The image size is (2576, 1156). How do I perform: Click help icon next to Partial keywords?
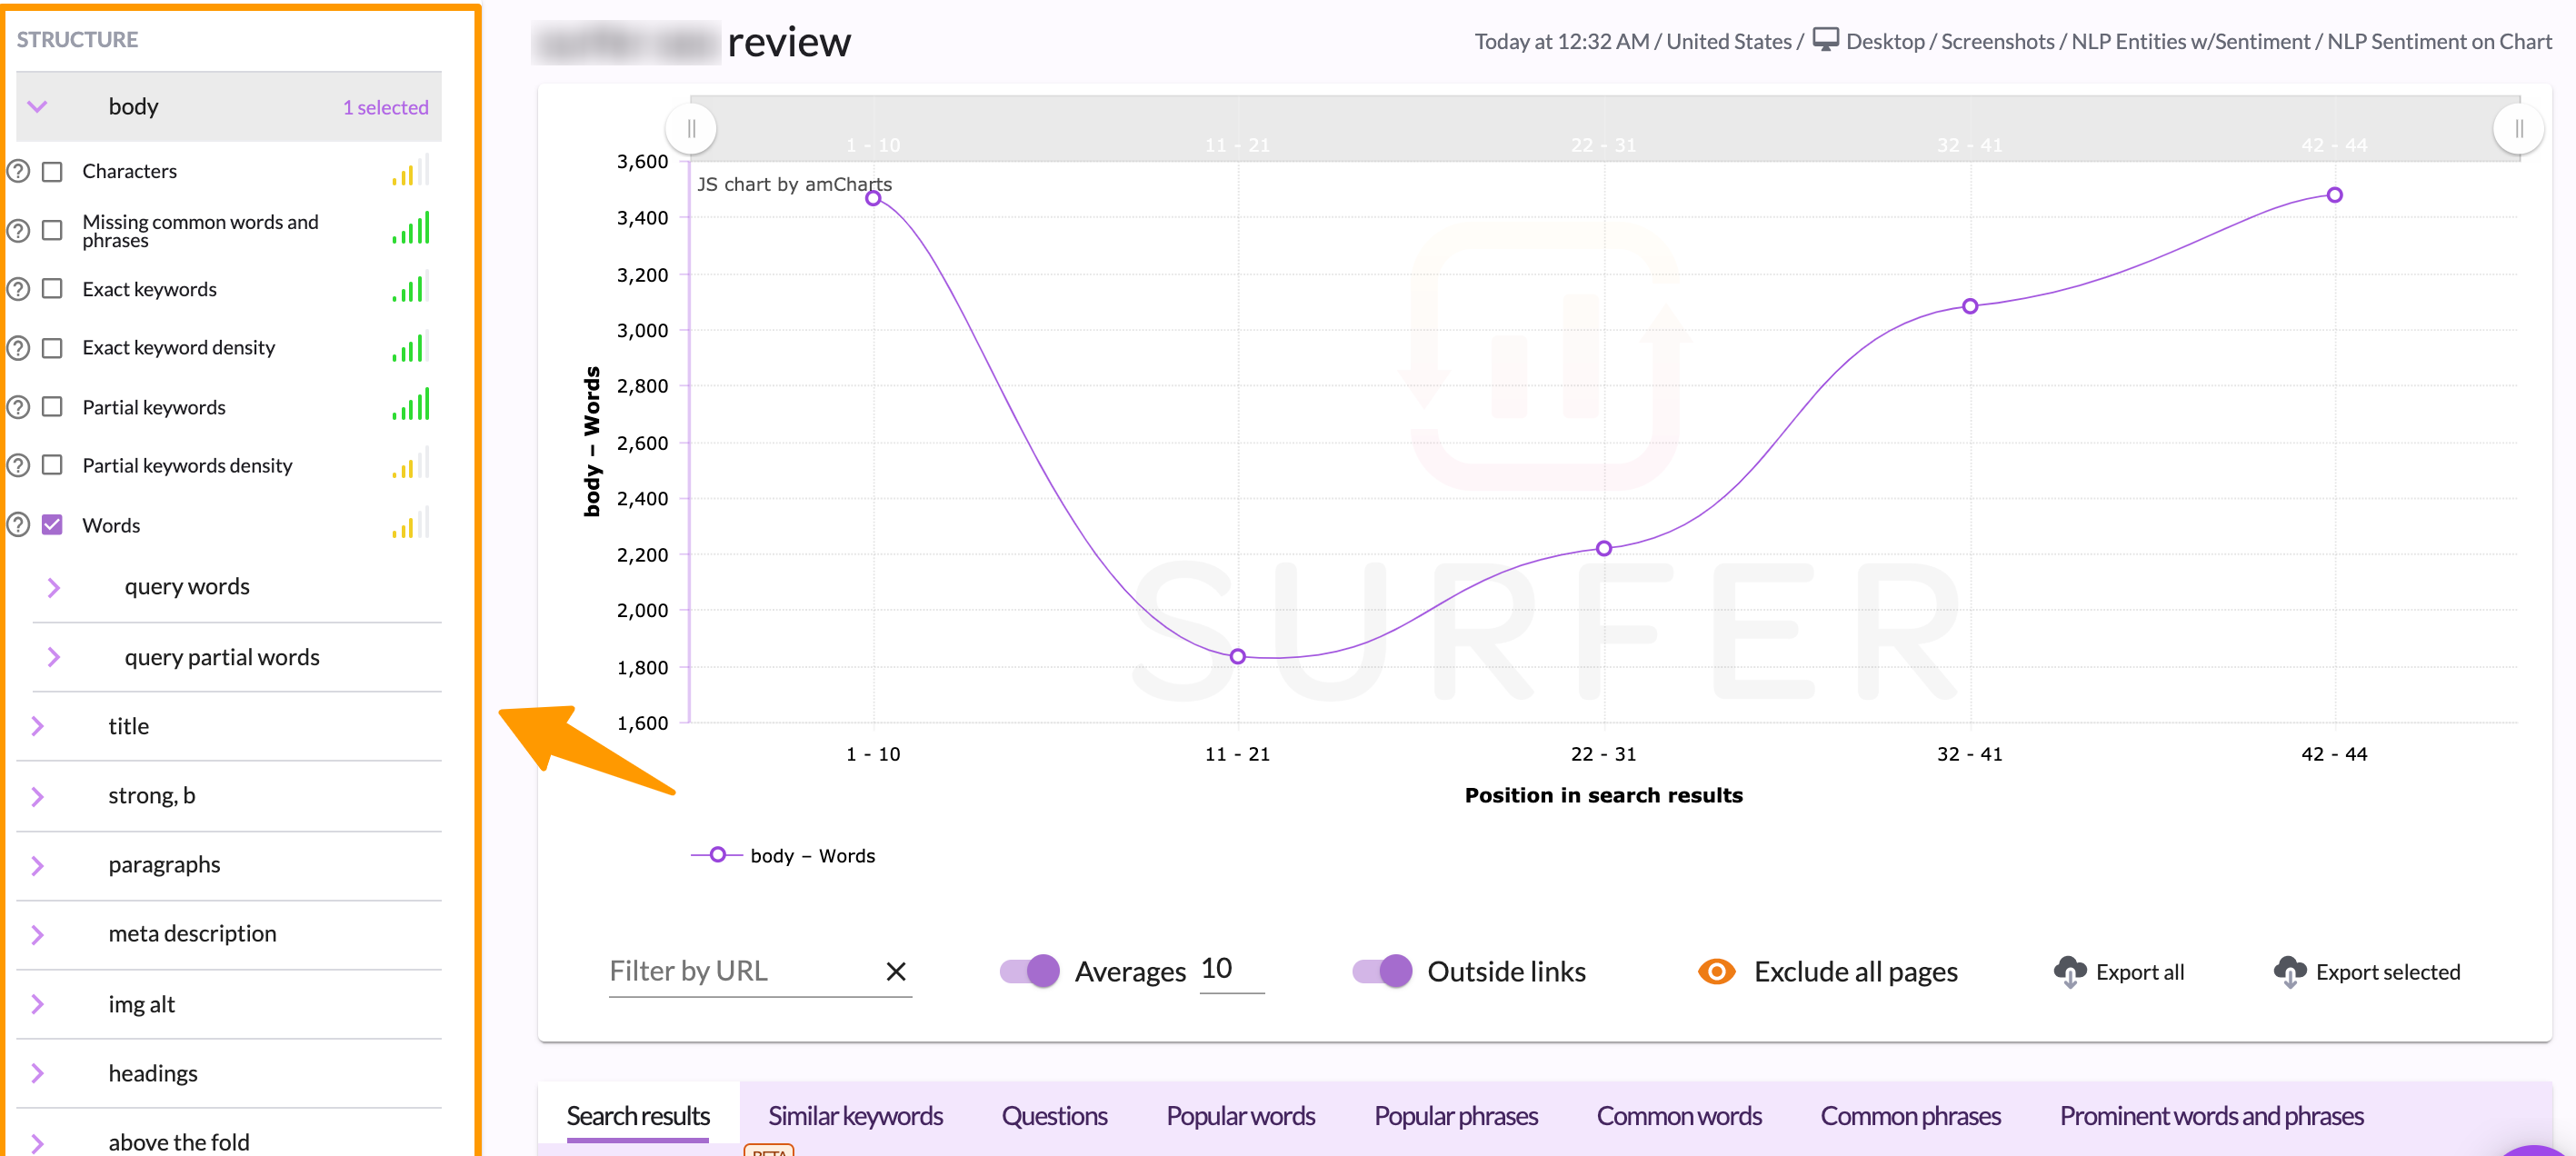[x=18, y=408]
